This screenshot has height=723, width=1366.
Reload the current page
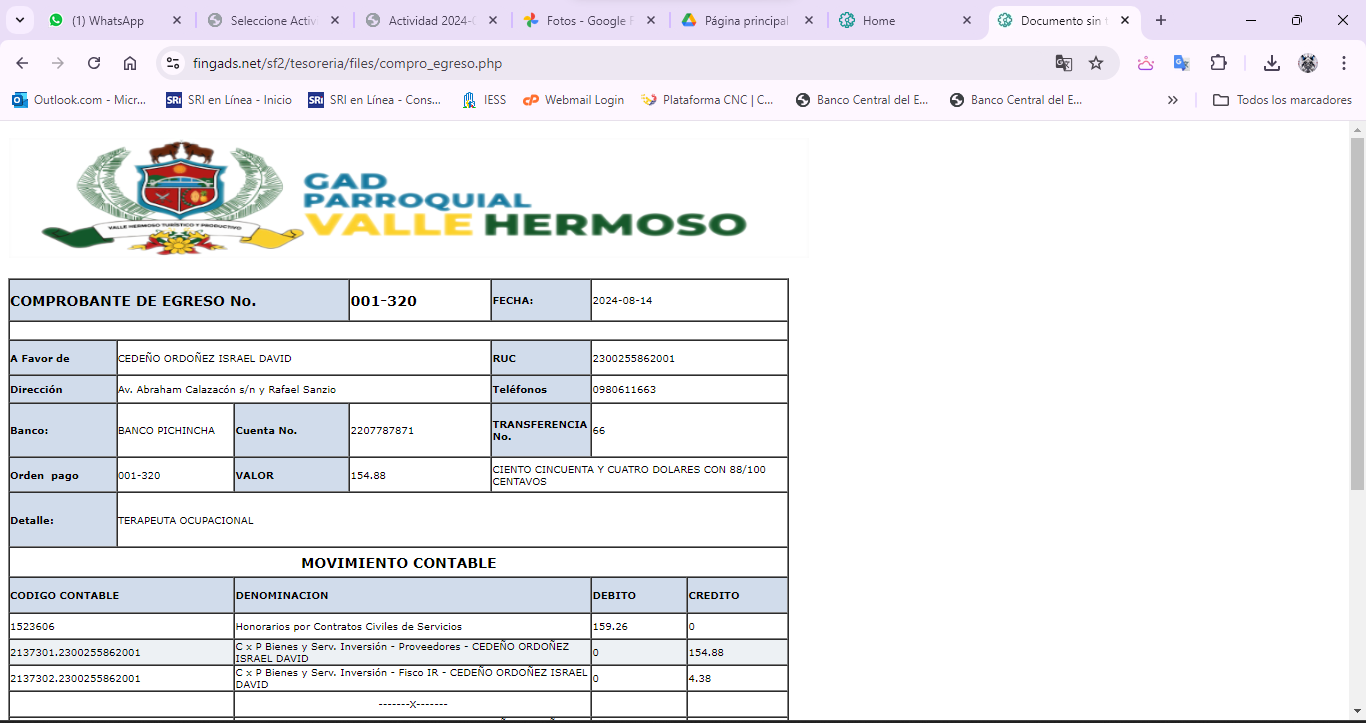click(94, 63)
